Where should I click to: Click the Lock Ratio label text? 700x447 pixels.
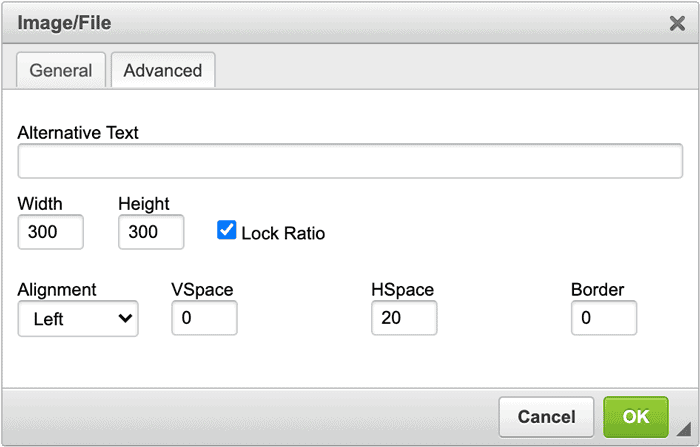click(x=283, y=234)
